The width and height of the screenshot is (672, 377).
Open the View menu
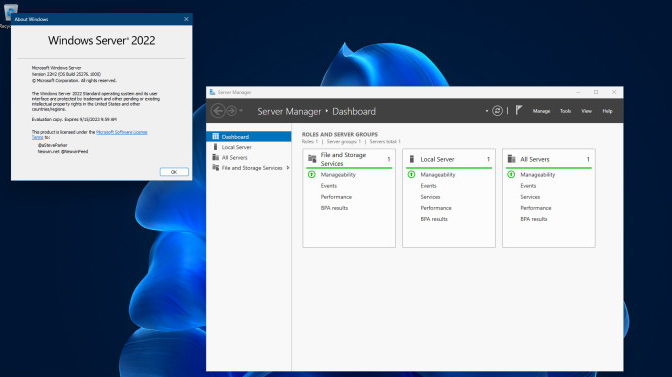(586, 111)
